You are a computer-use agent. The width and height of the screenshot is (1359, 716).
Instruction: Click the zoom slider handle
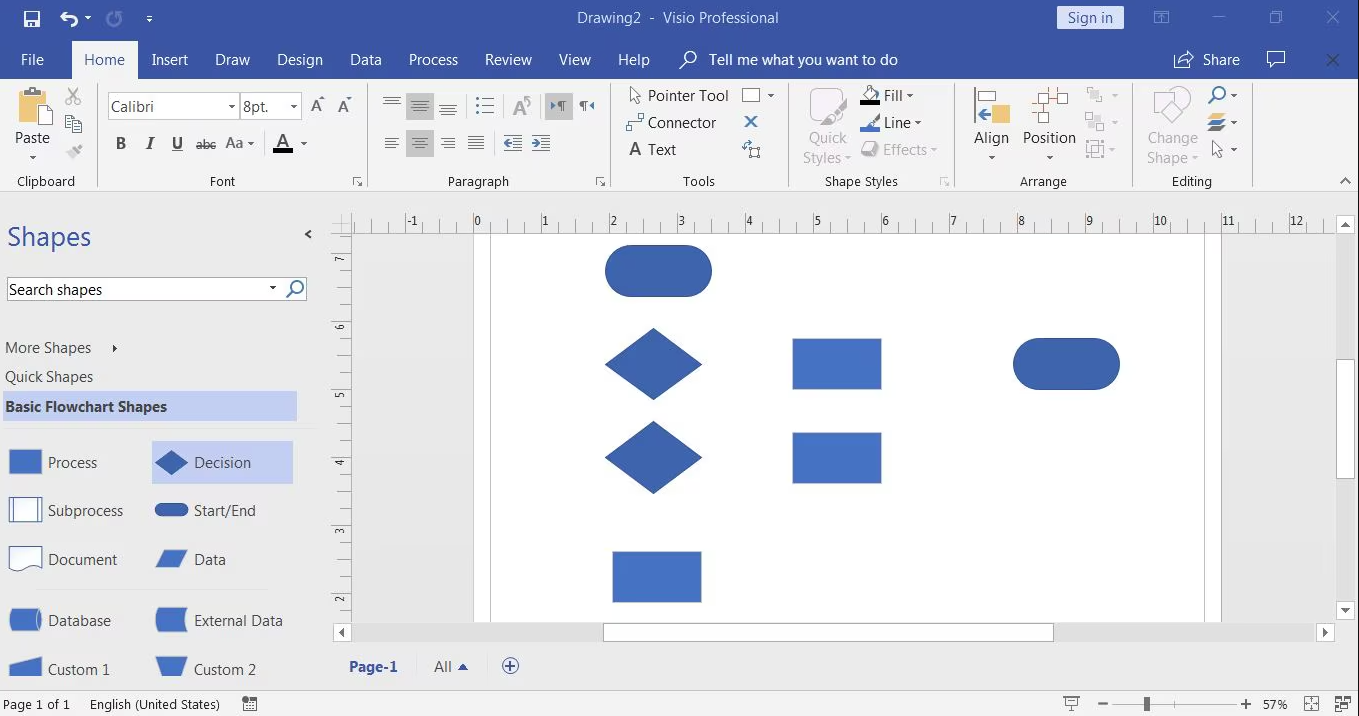pos(1146,704)
